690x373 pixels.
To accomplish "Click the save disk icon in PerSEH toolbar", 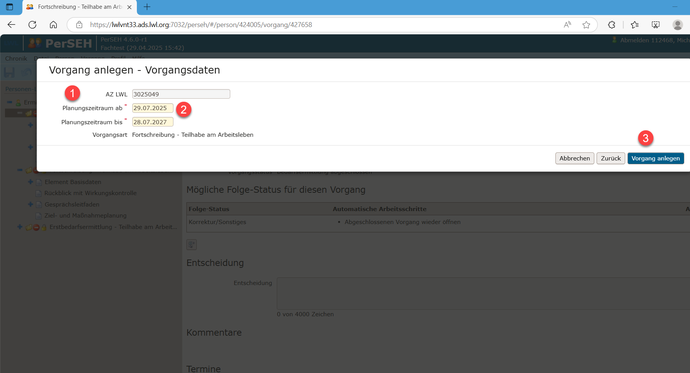I will (x=9, y=72).
